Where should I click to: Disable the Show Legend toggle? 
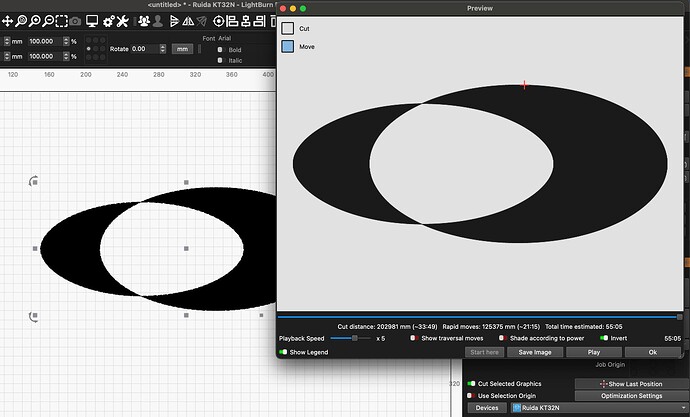pyautogui.click(x=283, y=352)
